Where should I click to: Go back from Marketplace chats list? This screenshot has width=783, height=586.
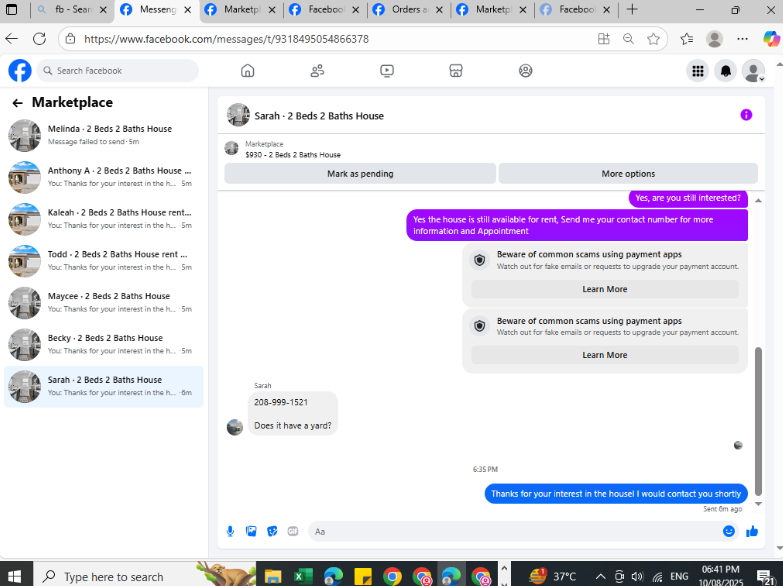pos(17,103)
